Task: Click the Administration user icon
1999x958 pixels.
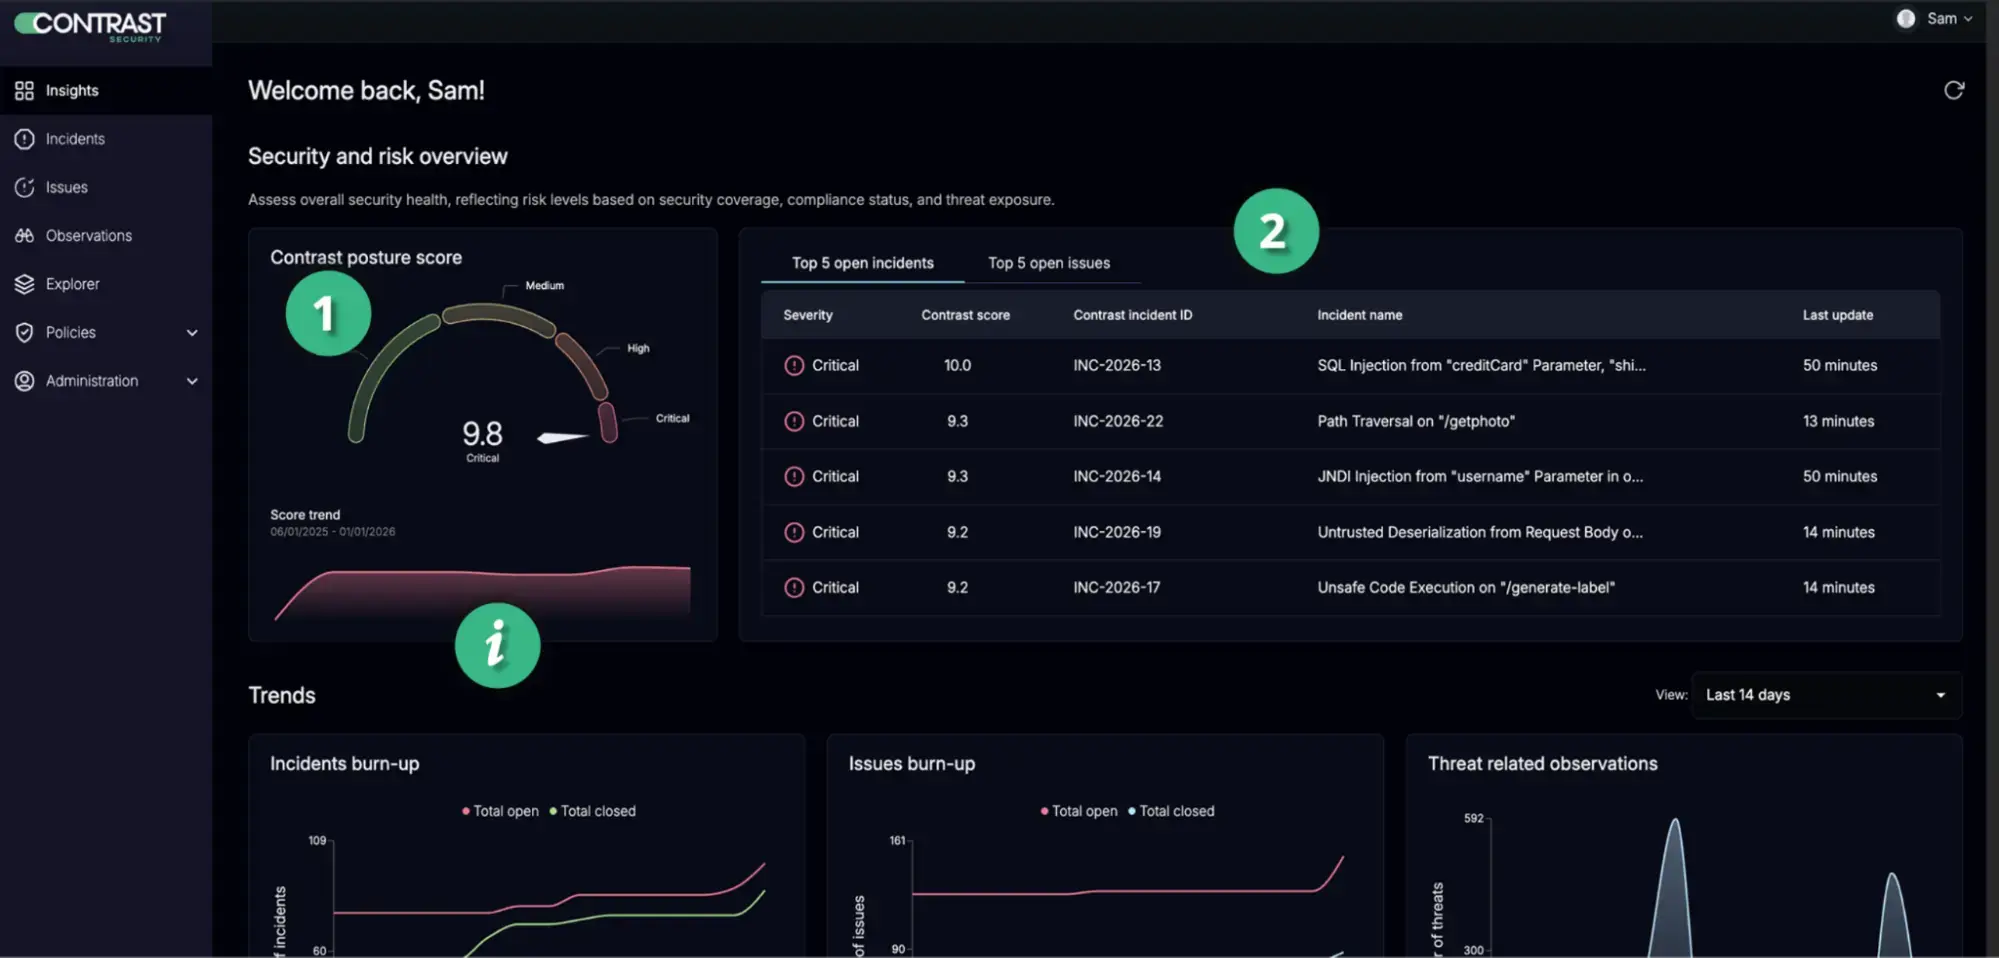Action: (24, 381)
